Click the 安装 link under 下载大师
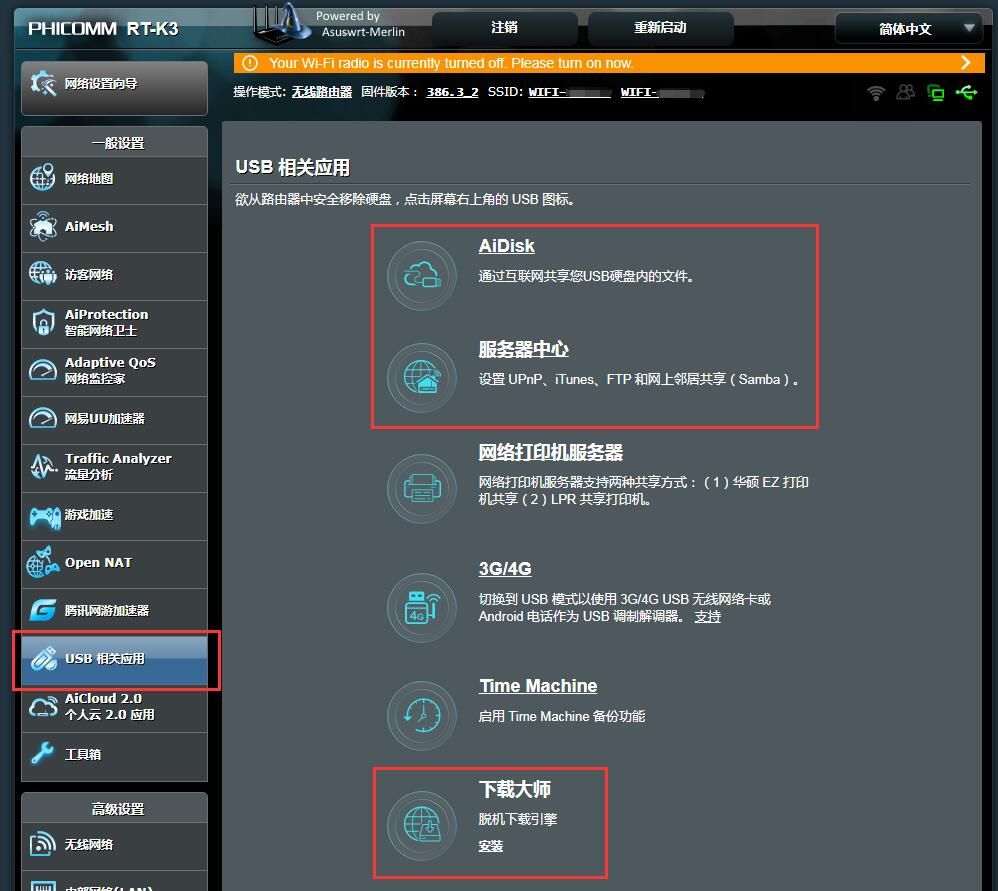Screen dimensions: 998x891 click(490, 846)
